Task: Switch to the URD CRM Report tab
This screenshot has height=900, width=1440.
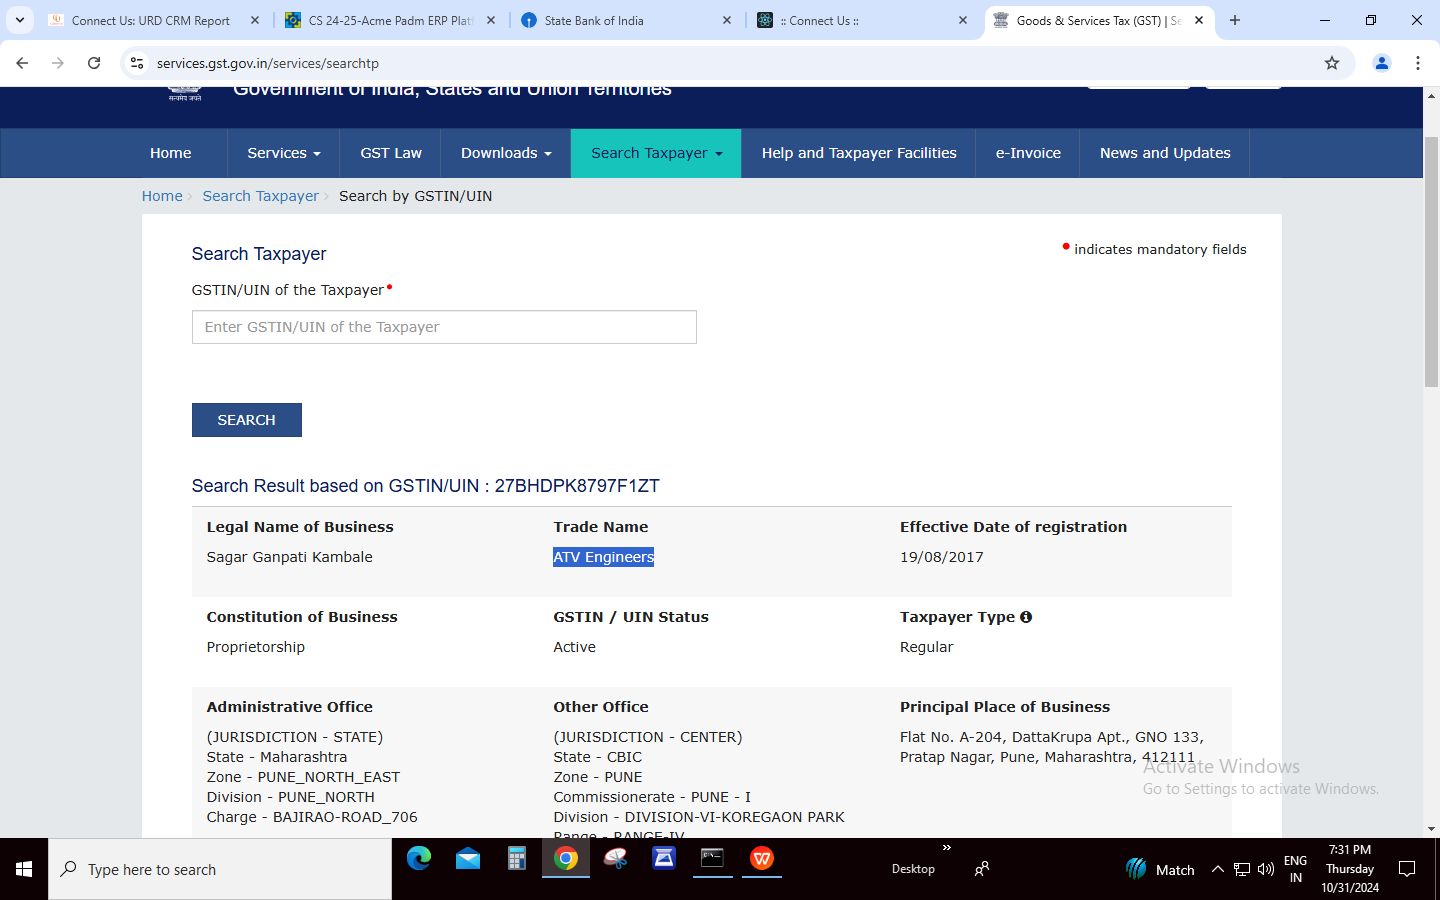Action: [x=150, y=20]
